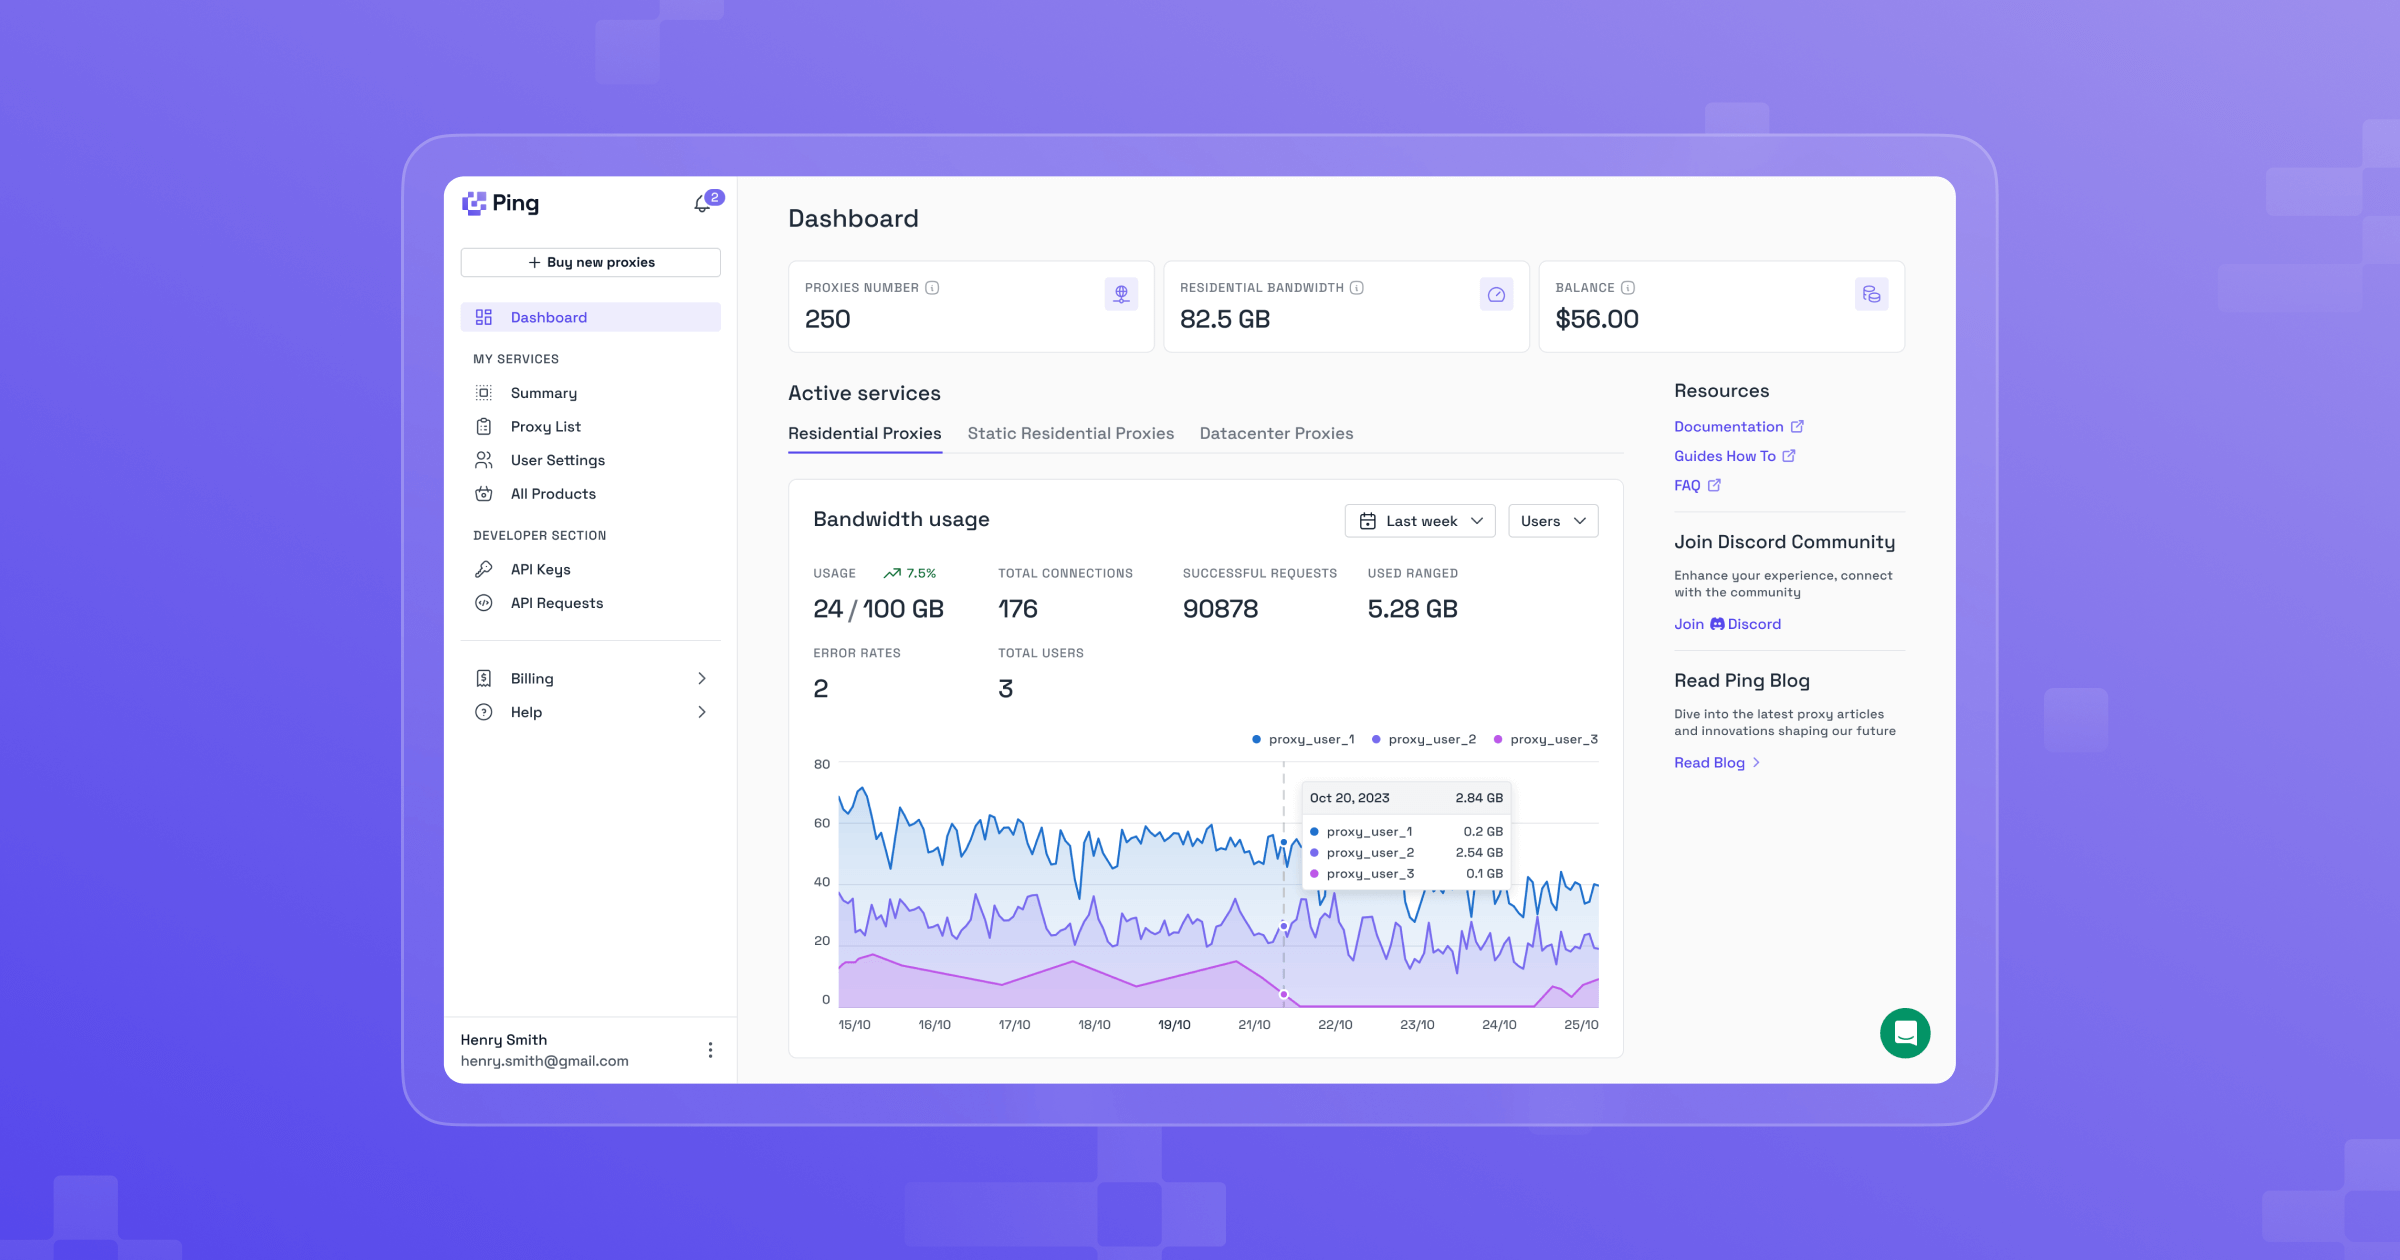Expand the Billing section
The height and width of the screenshot is (1260, 2400).
coord(590,678)
